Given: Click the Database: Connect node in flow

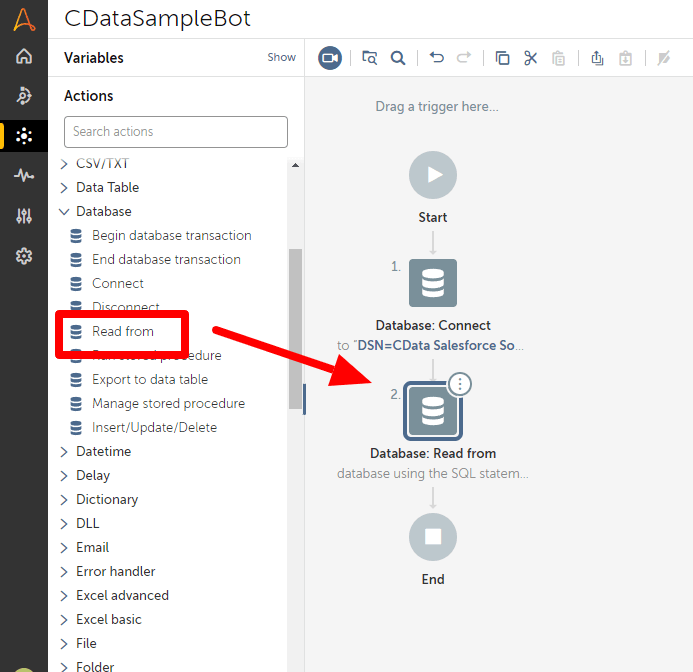Looking at the screenshot, I should [433, 283].
